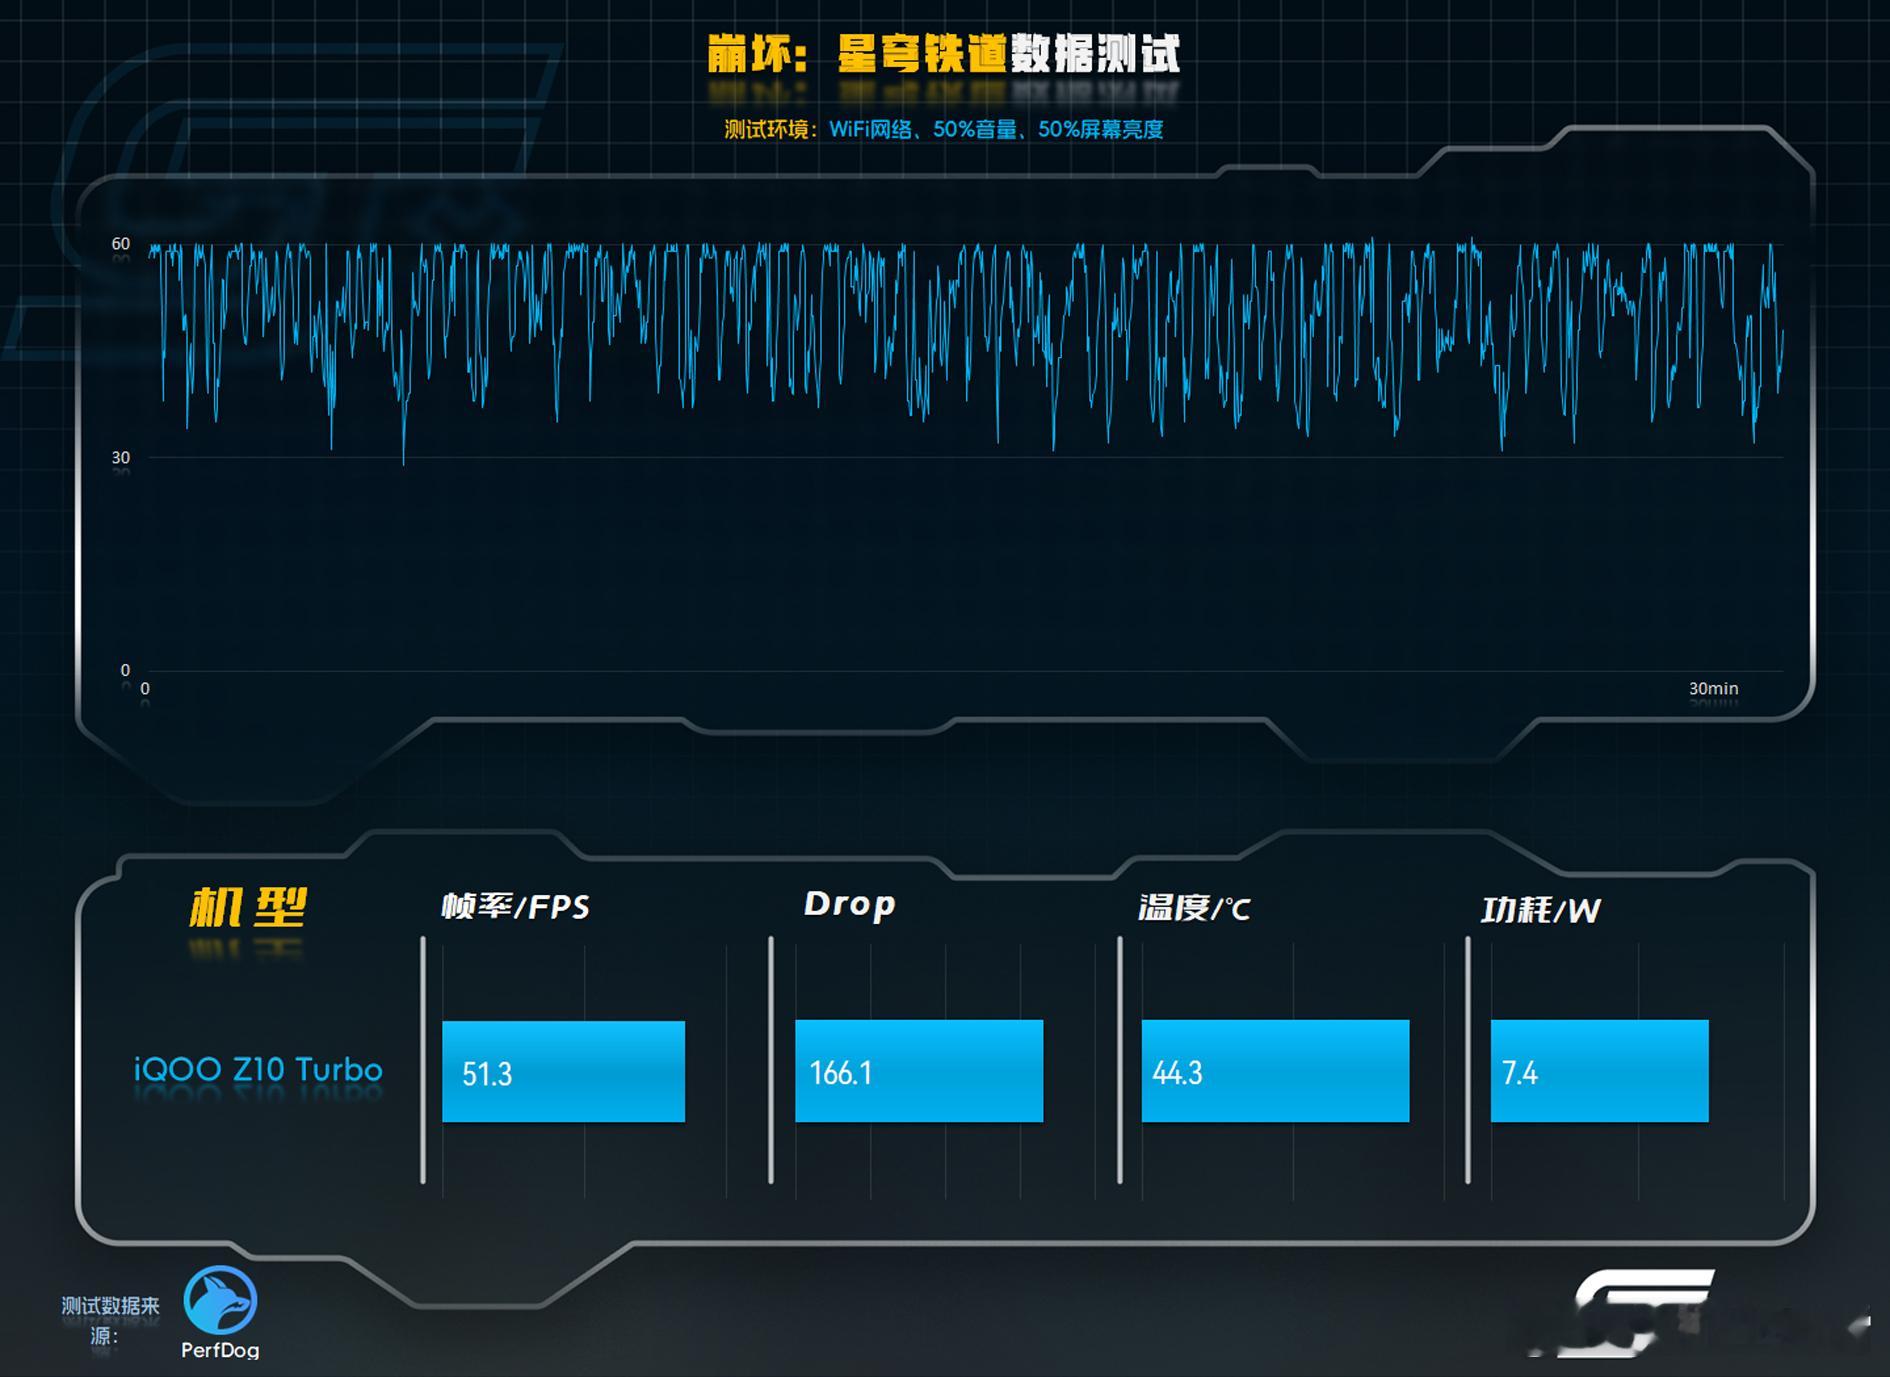Click the 30 label on the chart y-axis
The height and width of the screenshot is (1377, 1890).
click(x=121, y=457)
